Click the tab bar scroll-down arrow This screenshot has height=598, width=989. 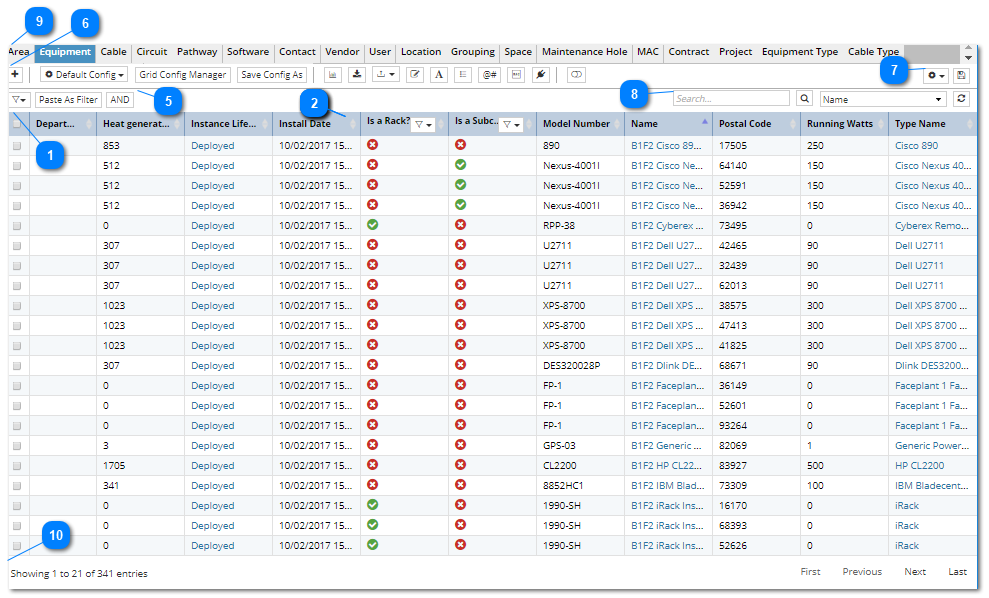point(968,58)
